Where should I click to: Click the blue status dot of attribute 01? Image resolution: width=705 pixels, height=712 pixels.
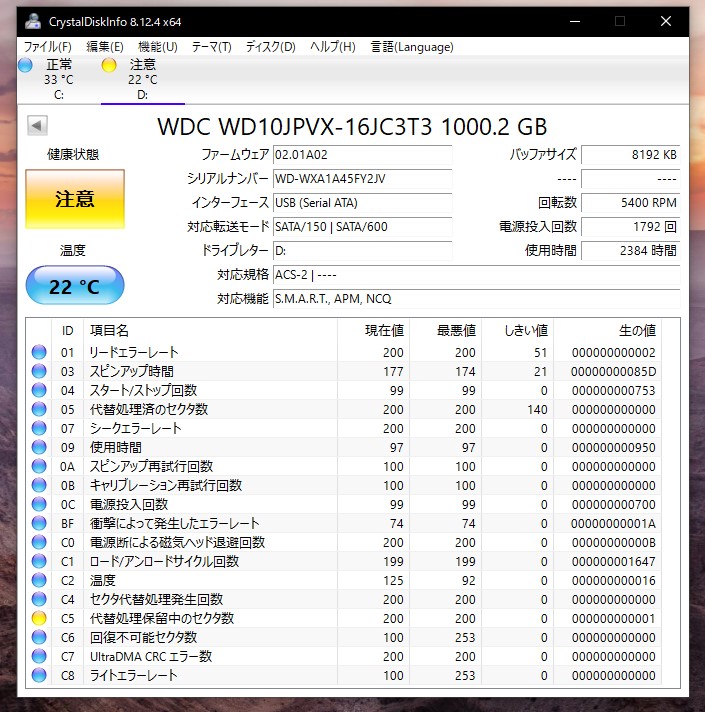click(39, 352)
